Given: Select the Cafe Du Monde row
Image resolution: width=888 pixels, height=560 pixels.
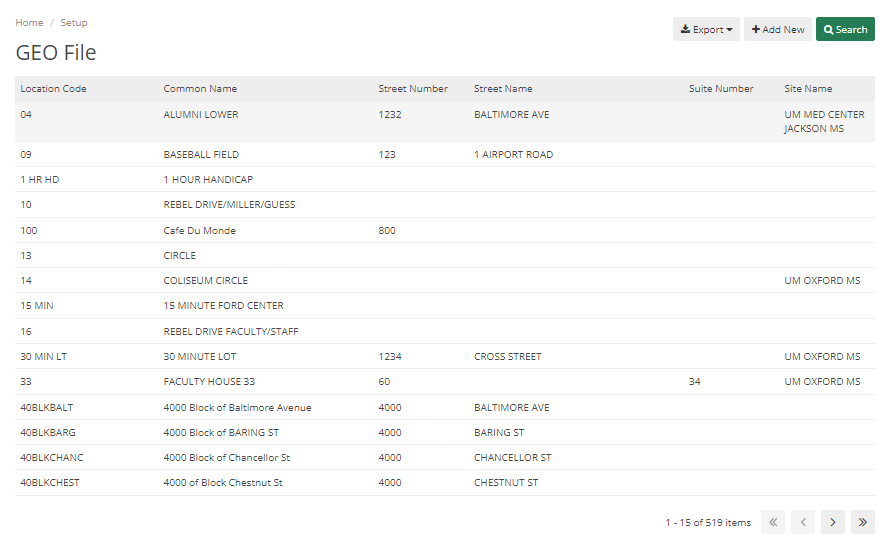Looking at the screenshot, I should pos(445,230).
